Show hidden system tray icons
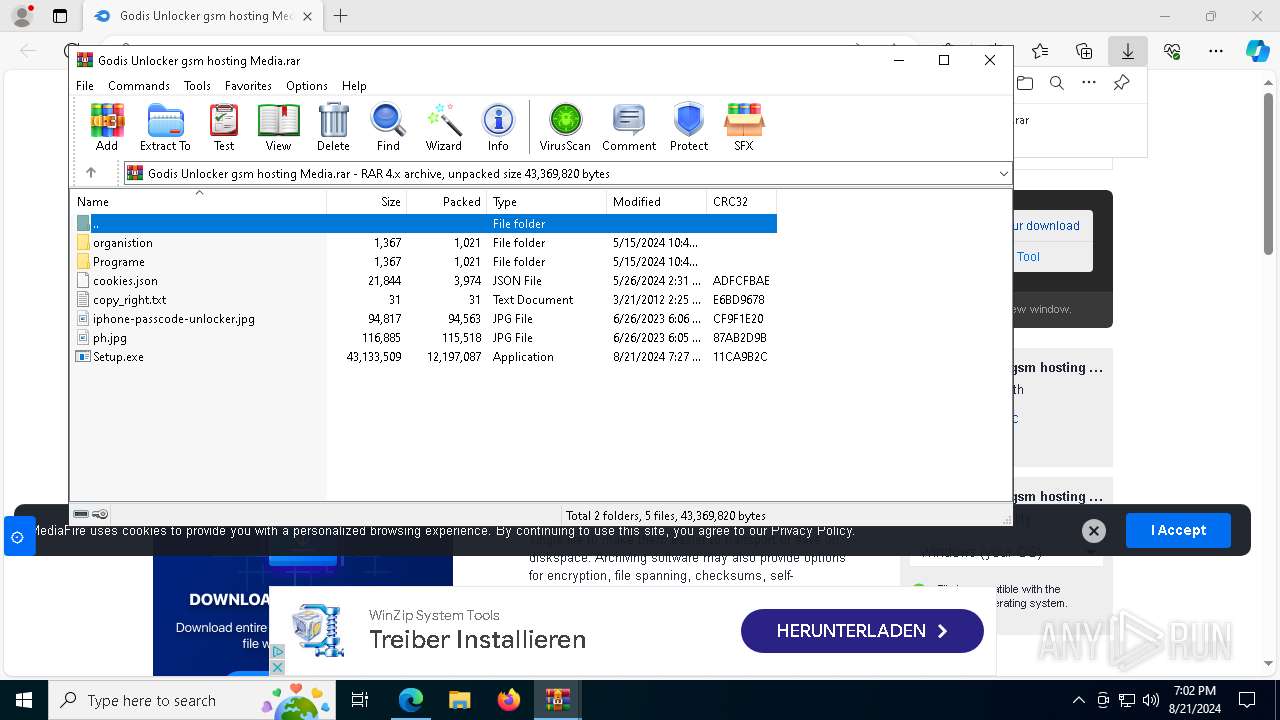The height and width of the screenshot is (720, 1280). pyautogui.click(x=1078, y=700)
